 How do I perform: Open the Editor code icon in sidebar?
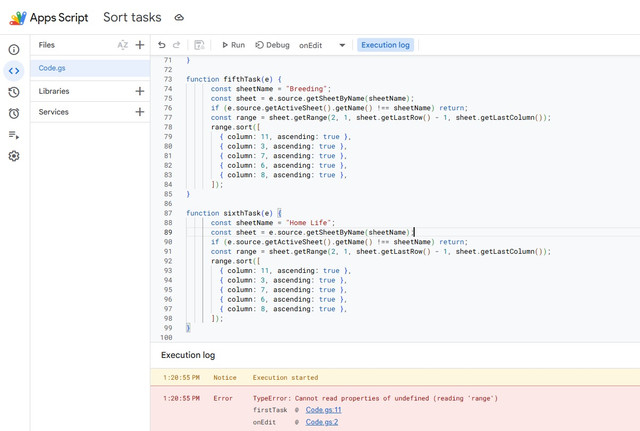tap(14, 71)
